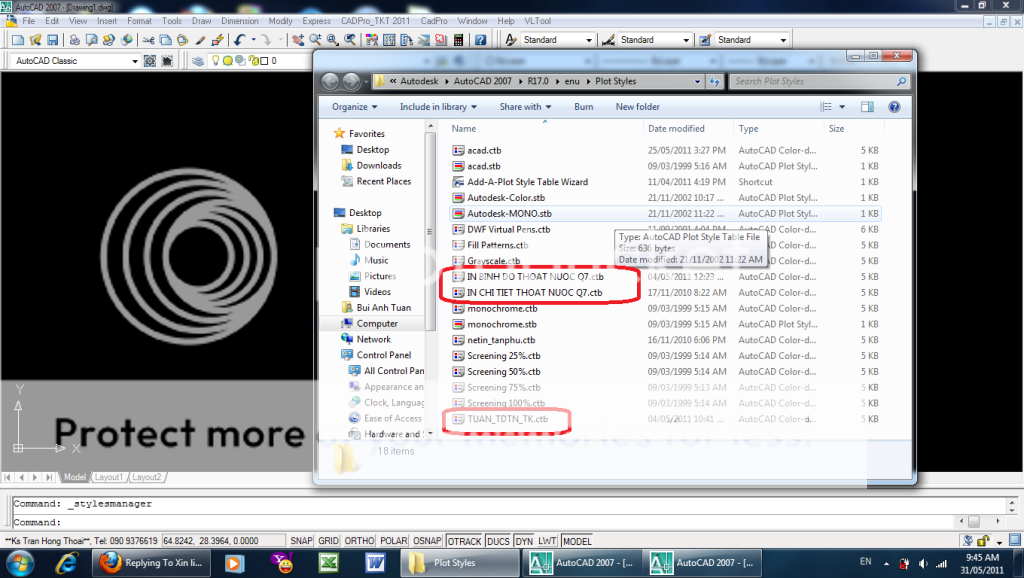
Task: Click the MODEL button in status bar
Action: click(577, 541)
